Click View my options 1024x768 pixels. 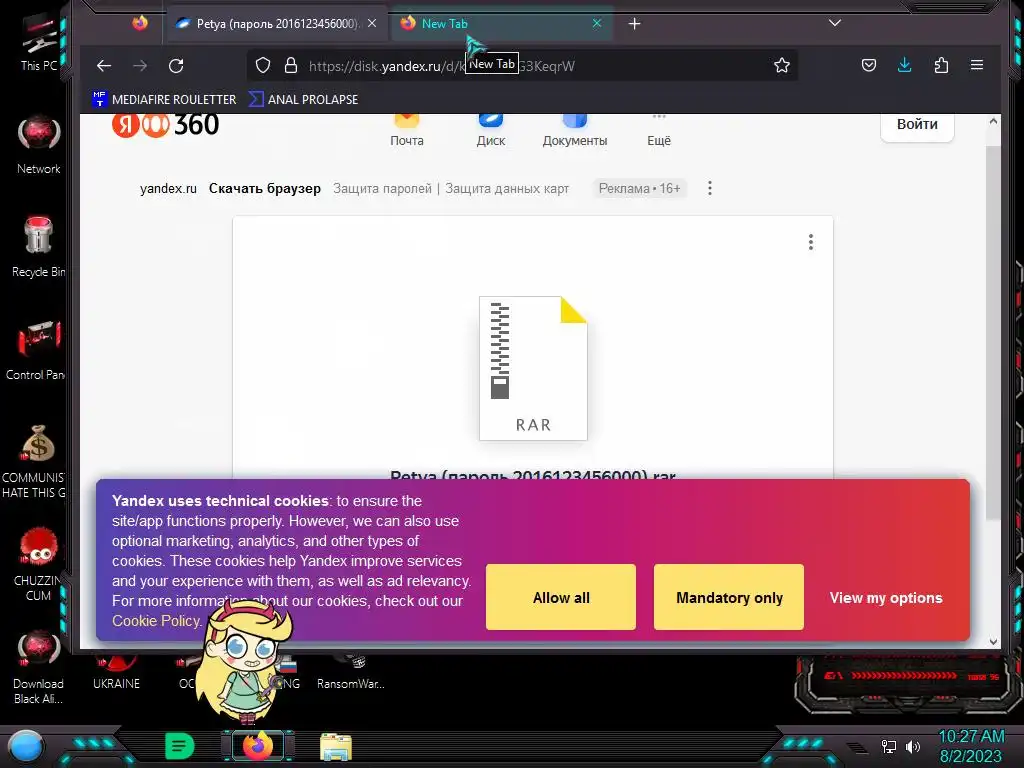(x=886, y=598)
